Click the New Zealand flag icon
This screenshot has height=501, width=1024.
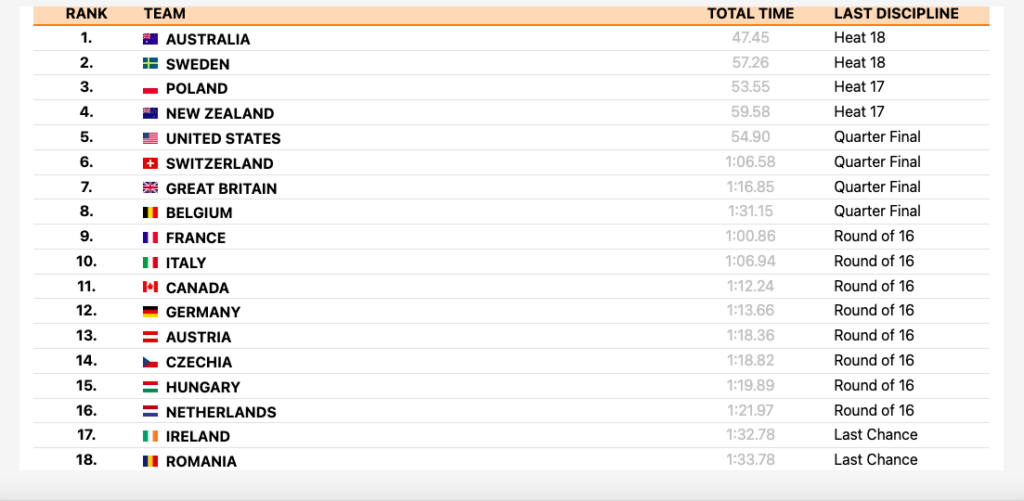click(x=151, y=114)
